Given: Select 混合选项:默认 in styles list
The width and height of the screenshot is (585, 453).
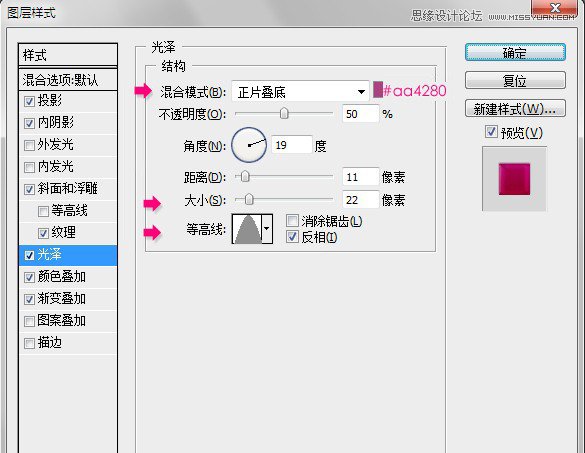Looking at the screenshot, I should [68, 80].
